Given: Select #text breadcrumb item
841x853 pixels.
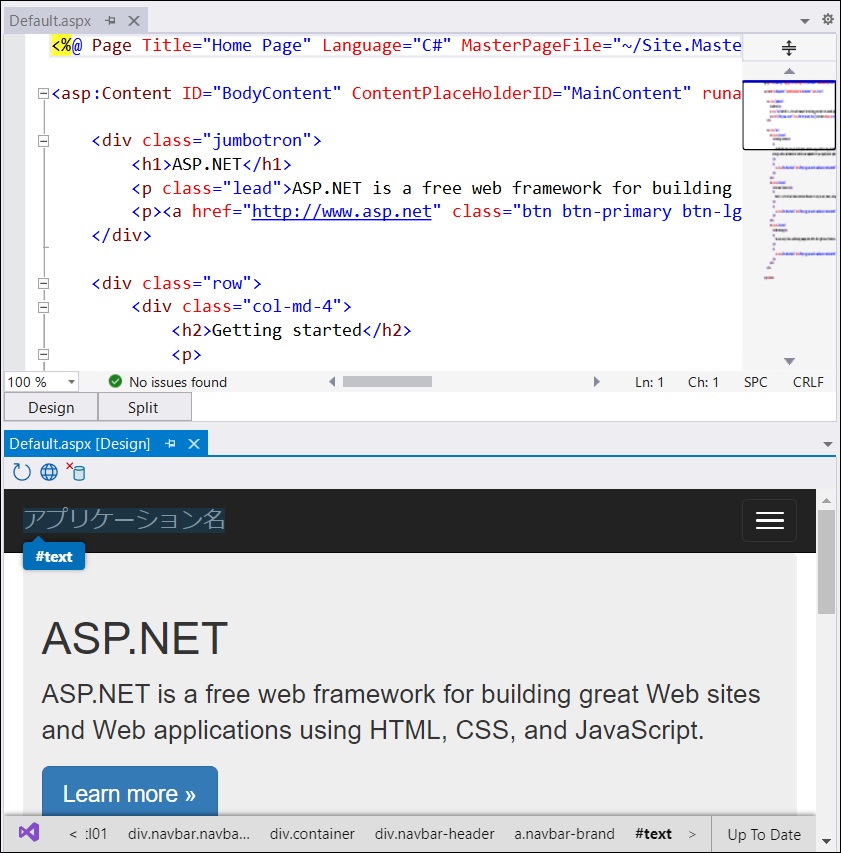Looking at the screenshot, I should pyautogui.click(x=653, y=834).
